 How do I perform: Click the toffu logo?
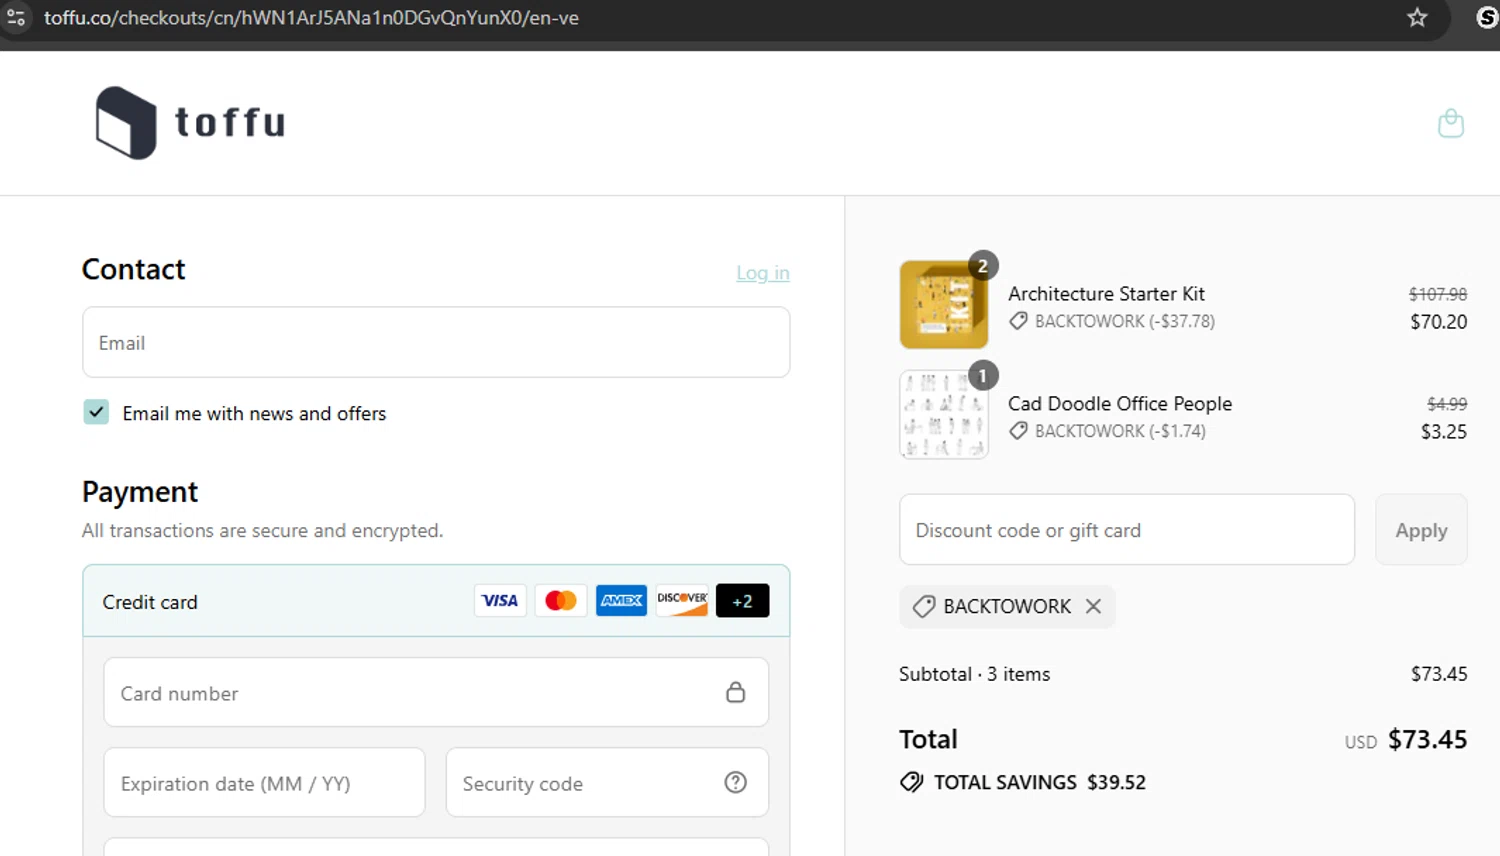[190, 123]
